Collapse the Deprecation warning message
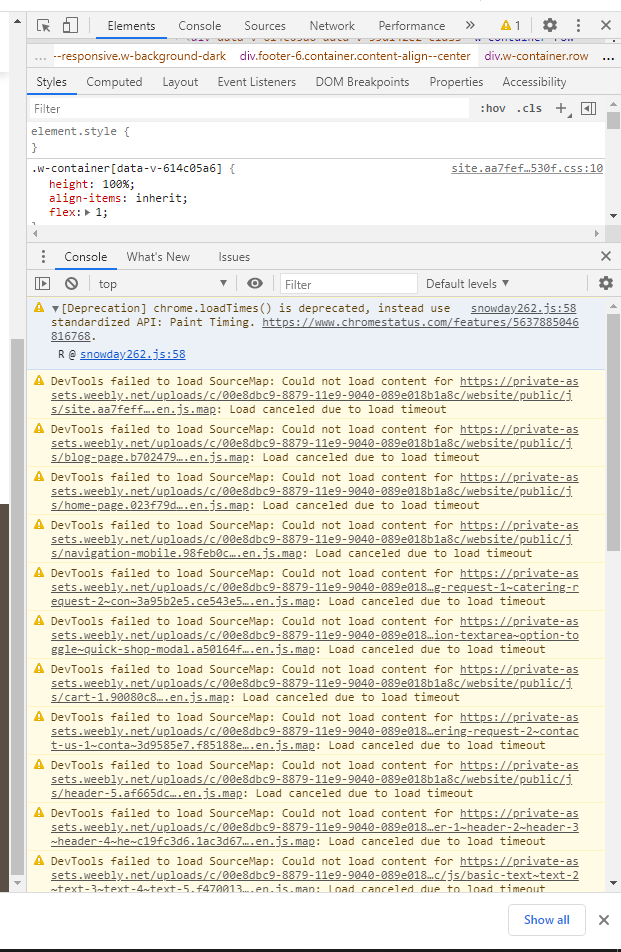 click(56, 309)
